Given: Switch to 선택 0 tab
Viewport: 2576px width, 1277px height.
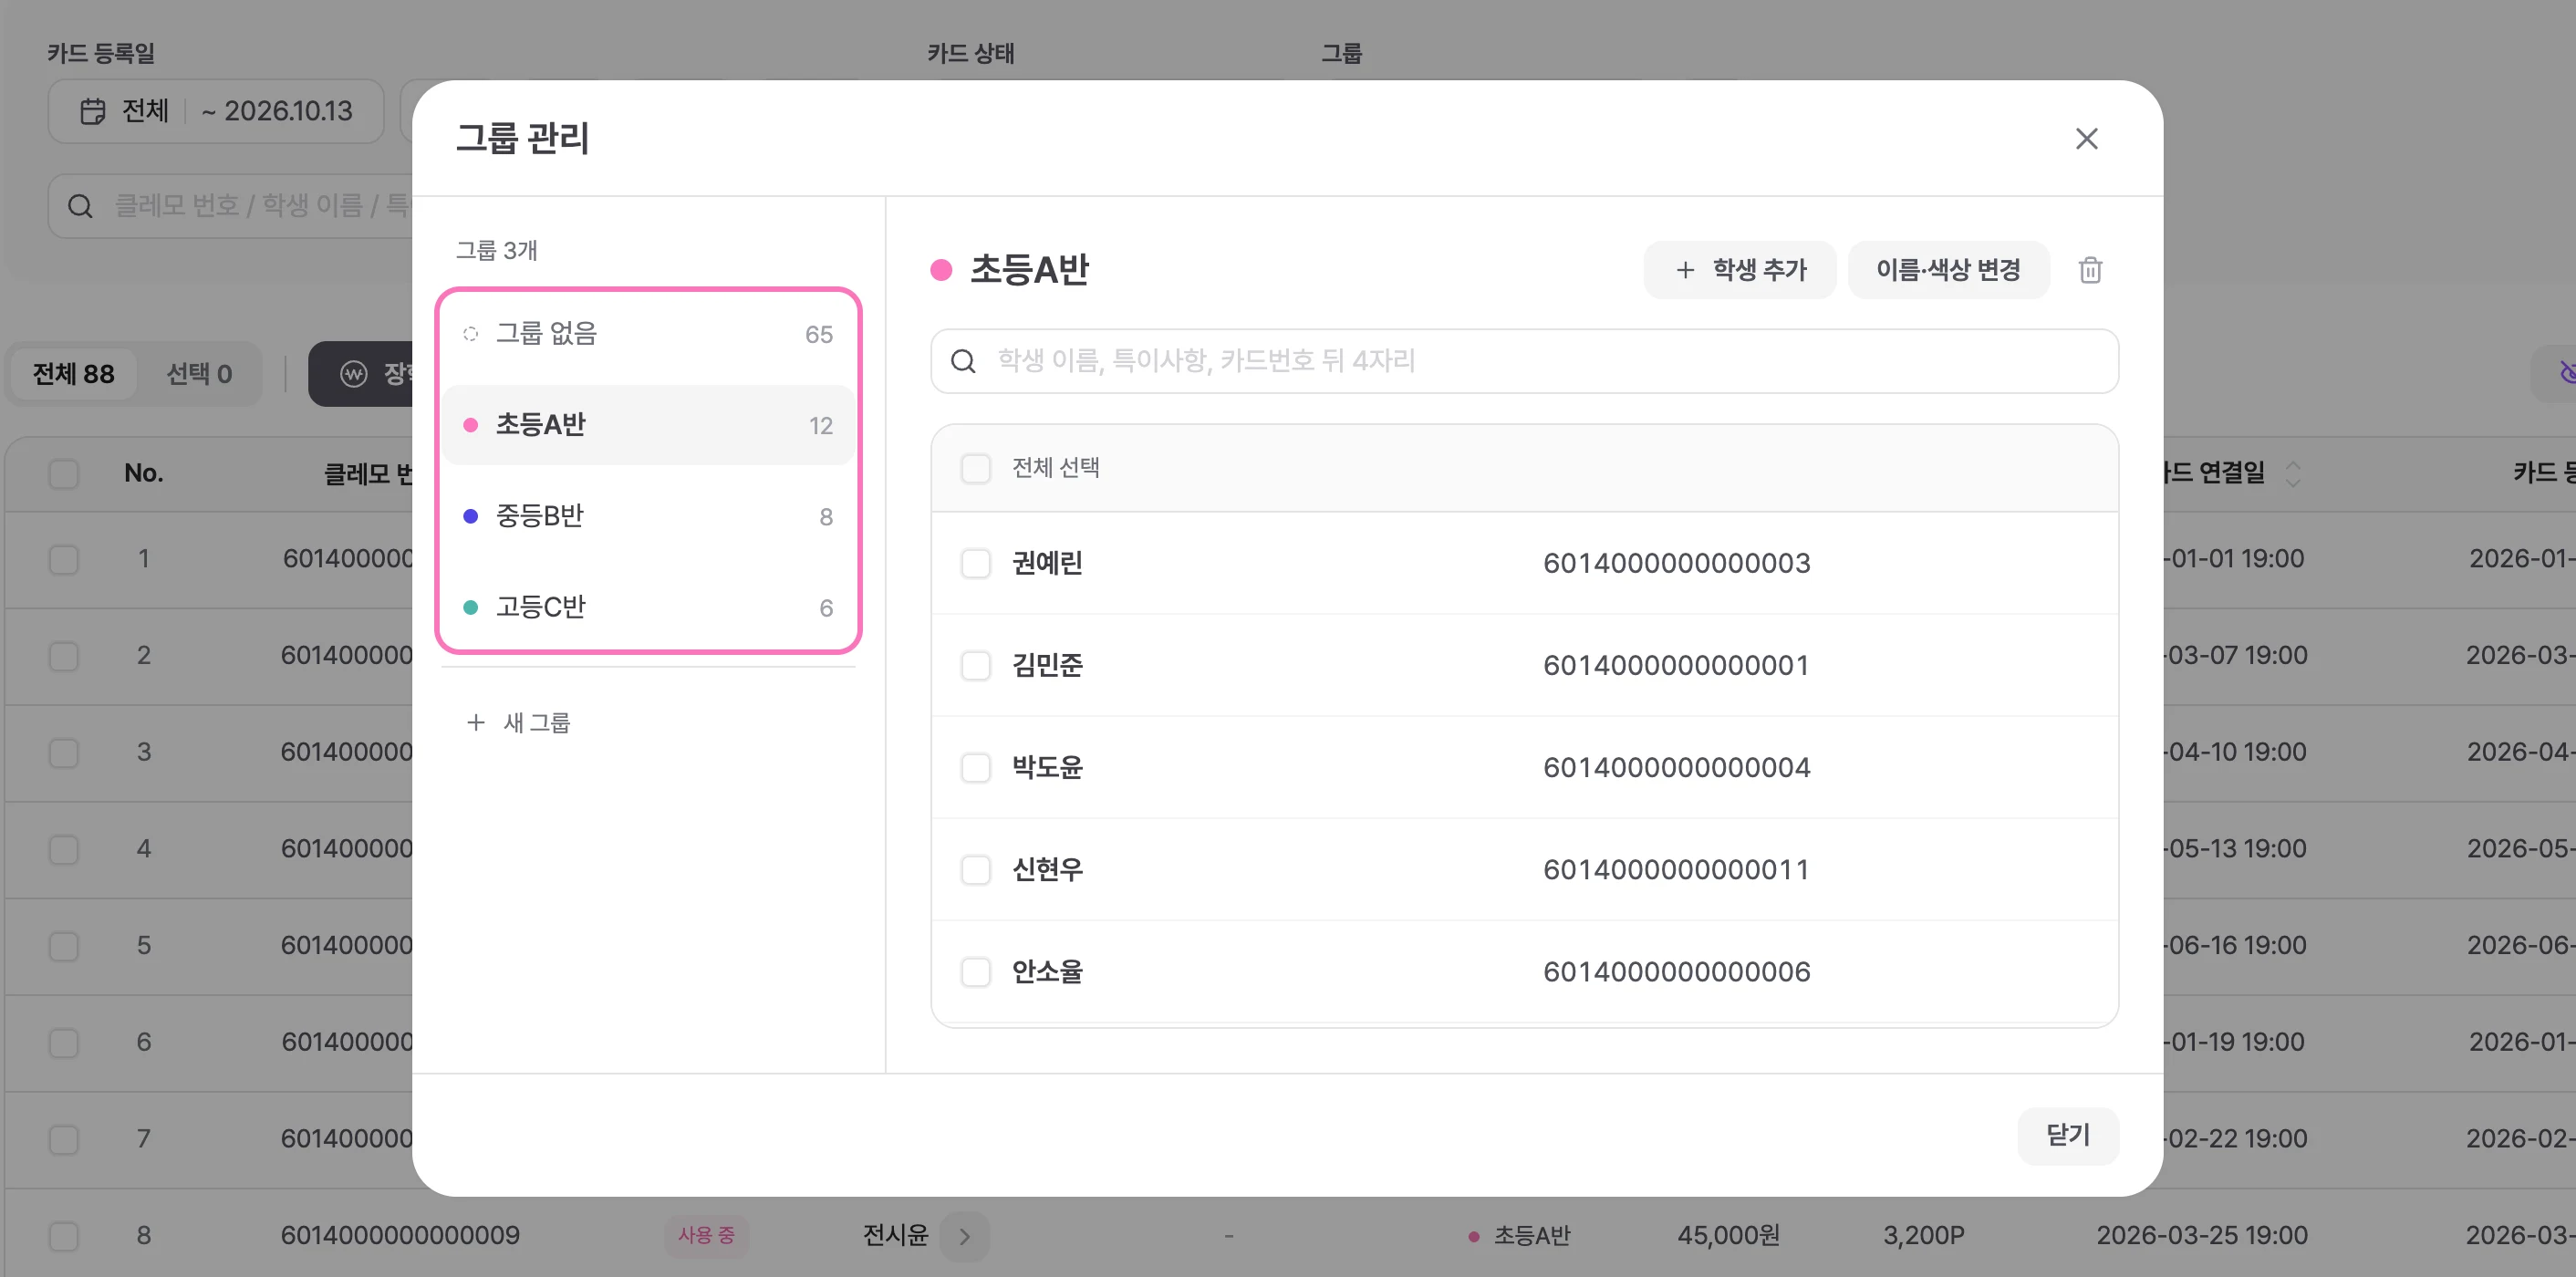Looking at the screenshot, I should coord(199,374).
